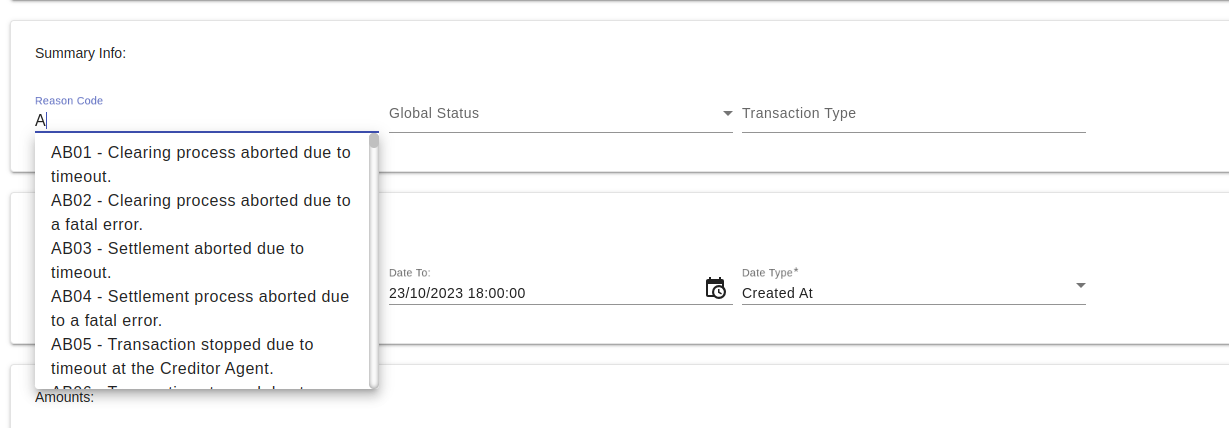Choose AB02 clearing process fatal error option
This screenshot has width=1229, height=428.
(201, 212)
